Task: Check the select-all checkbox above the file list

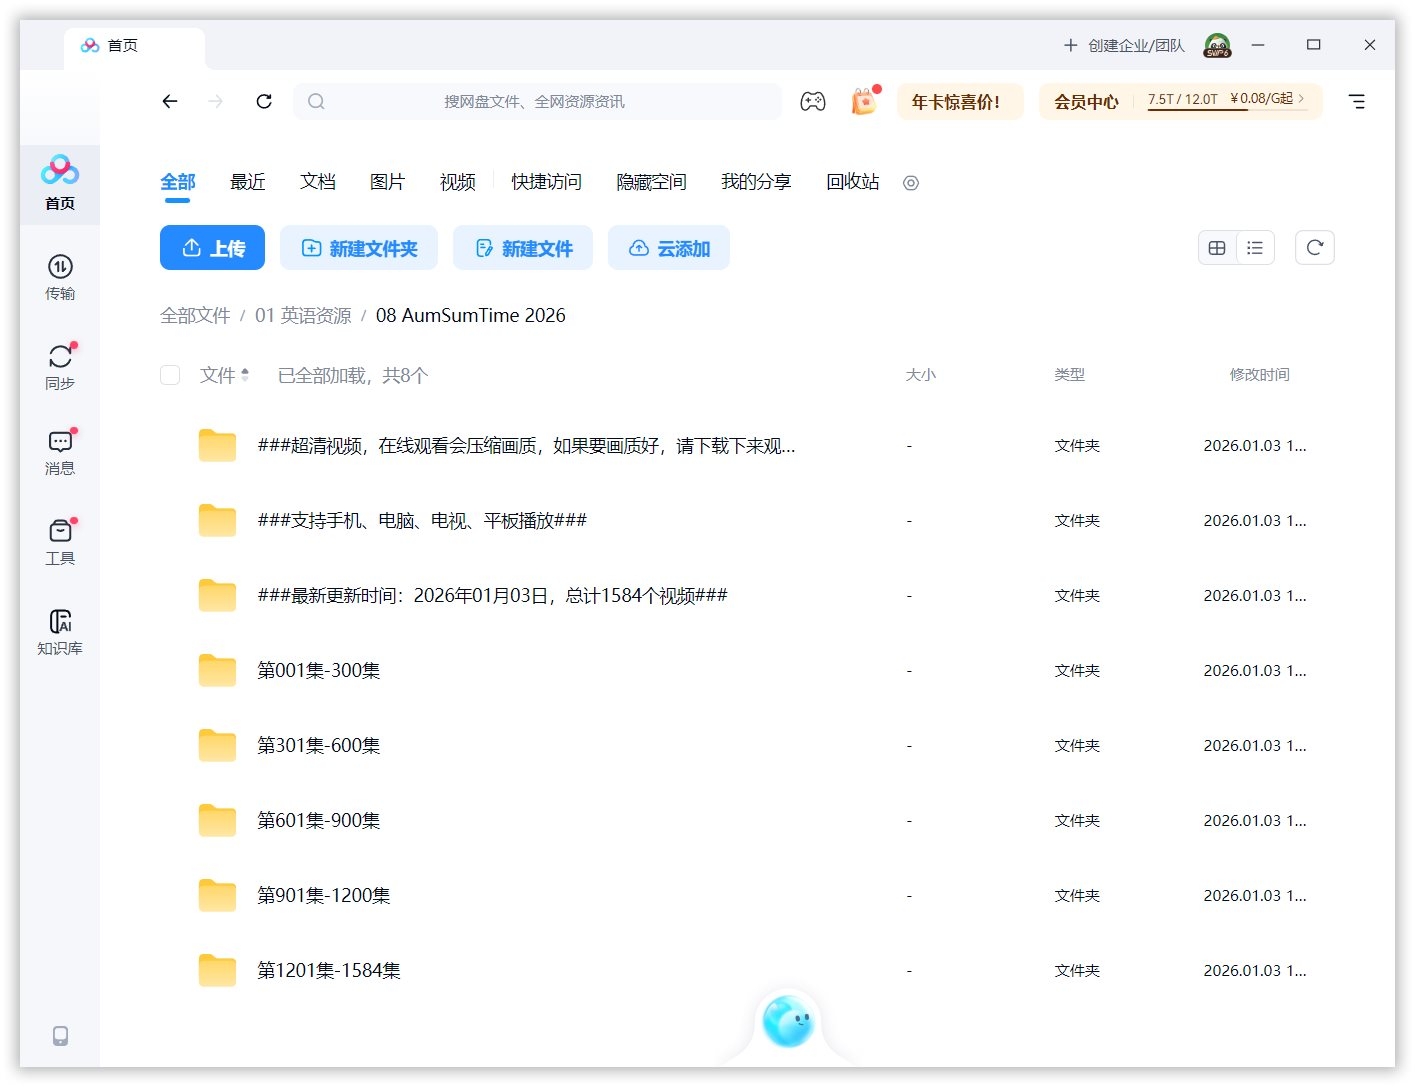Action: point(170,375)
